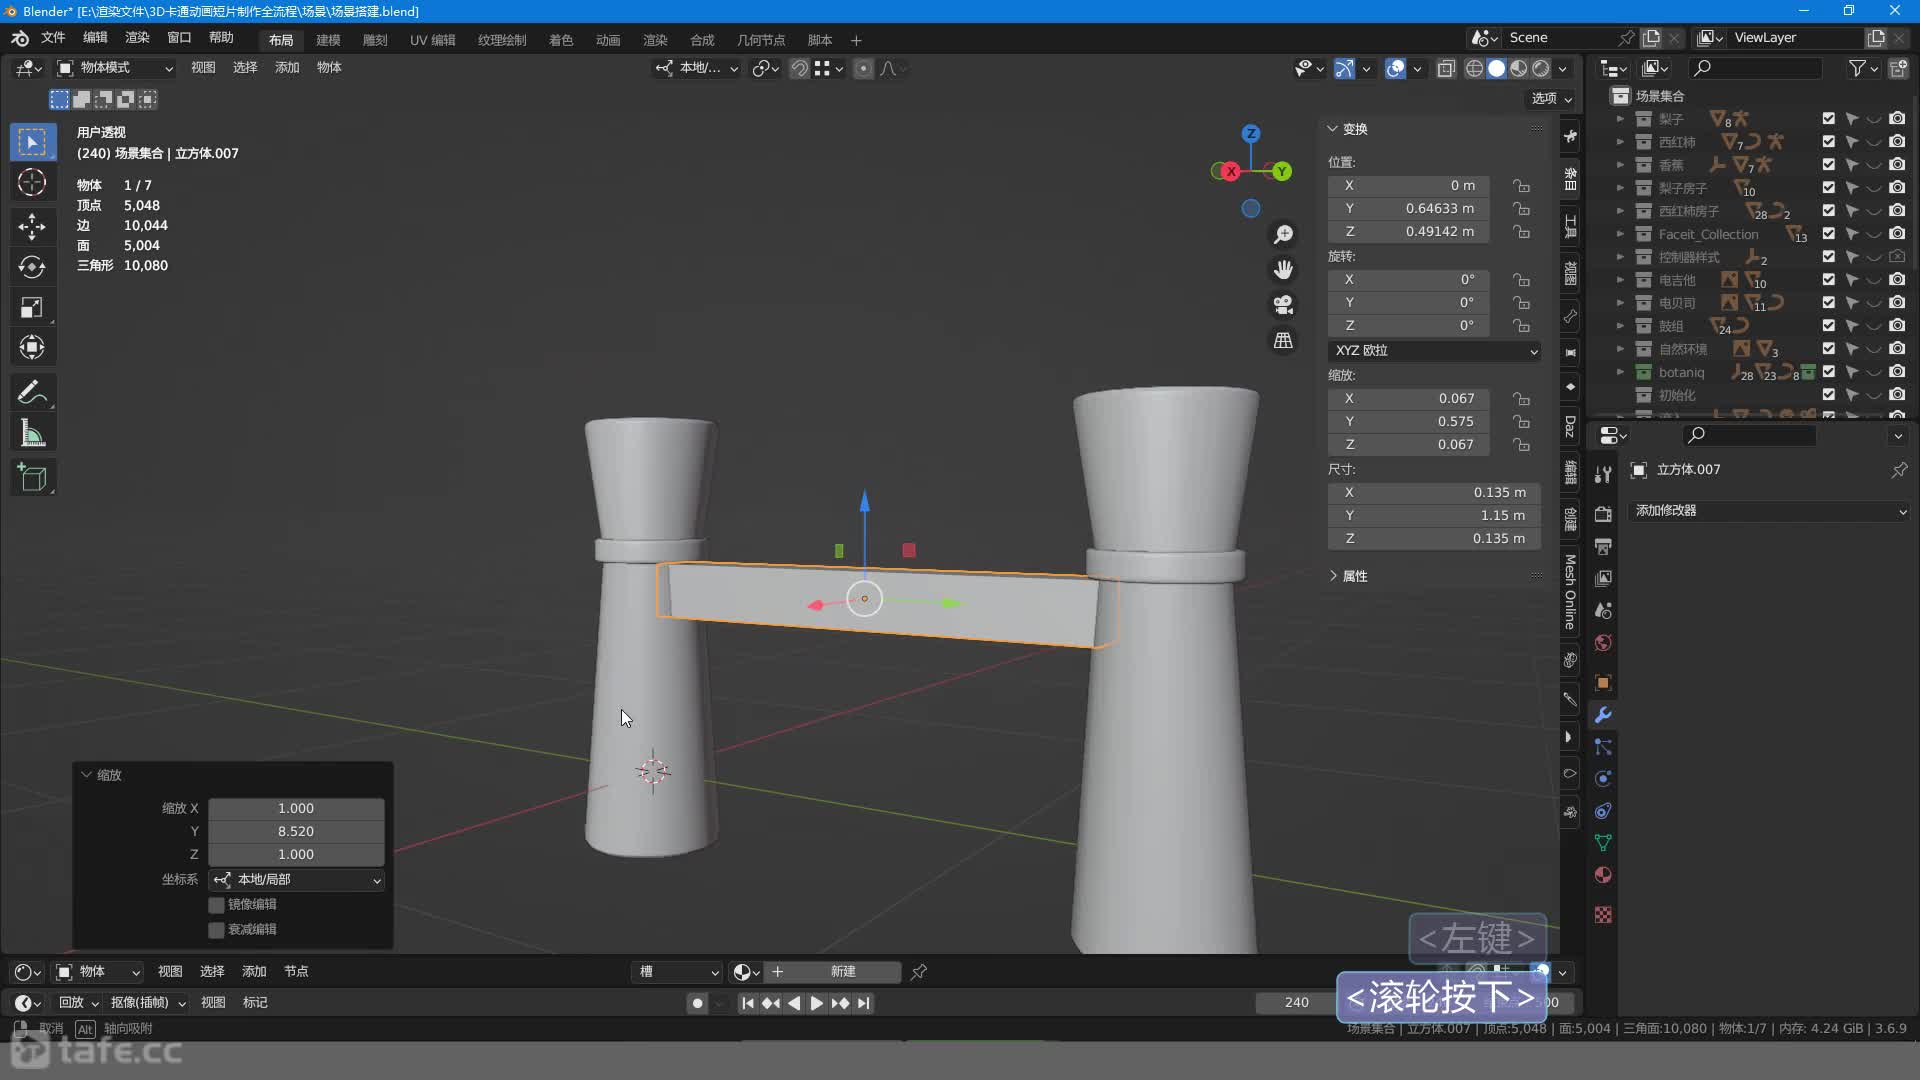Screen dimensions: 1920x1080
Task: Add a new workspace with plus button
Action: [856, 40]
